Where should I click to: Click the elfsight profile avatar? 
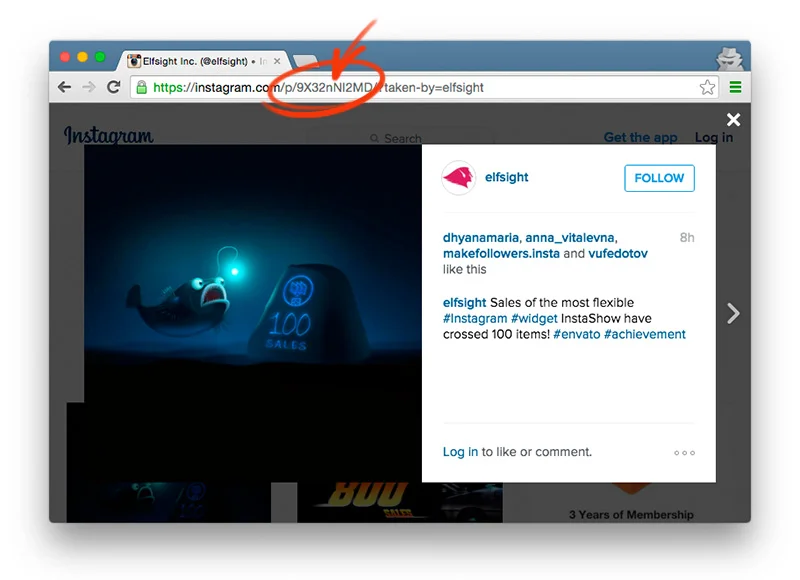[x=459, y=178]
